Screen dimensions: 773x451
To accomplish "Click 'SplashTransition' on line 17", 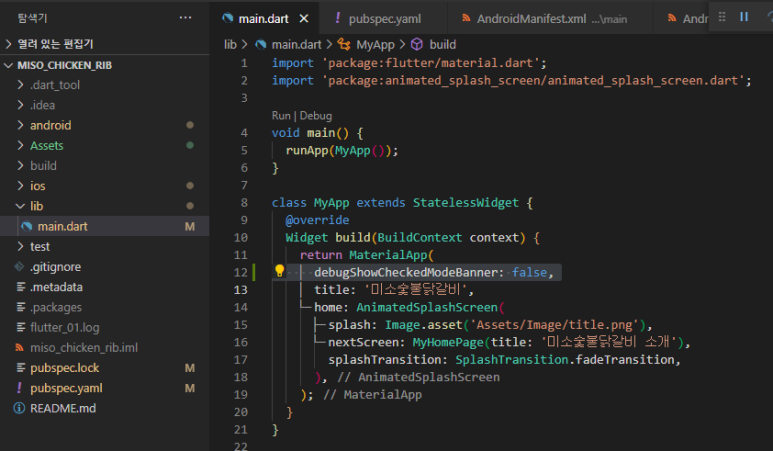I will point(512,359).
